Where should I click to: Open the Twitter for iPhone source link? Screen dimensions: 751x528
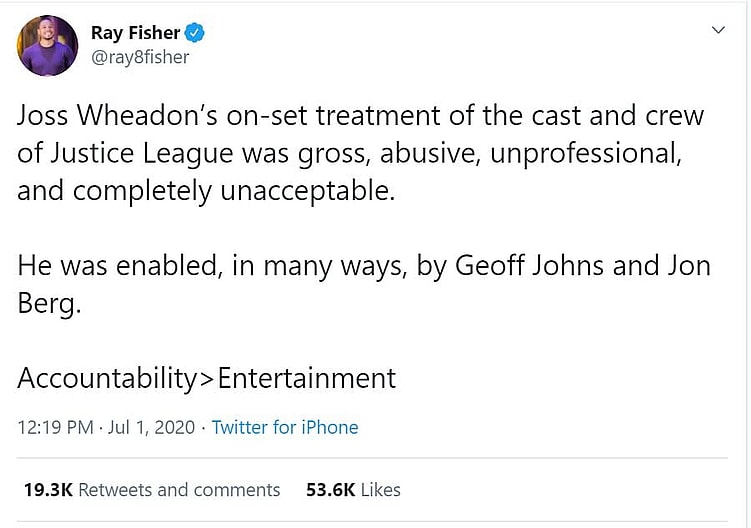tap(285, 427)
